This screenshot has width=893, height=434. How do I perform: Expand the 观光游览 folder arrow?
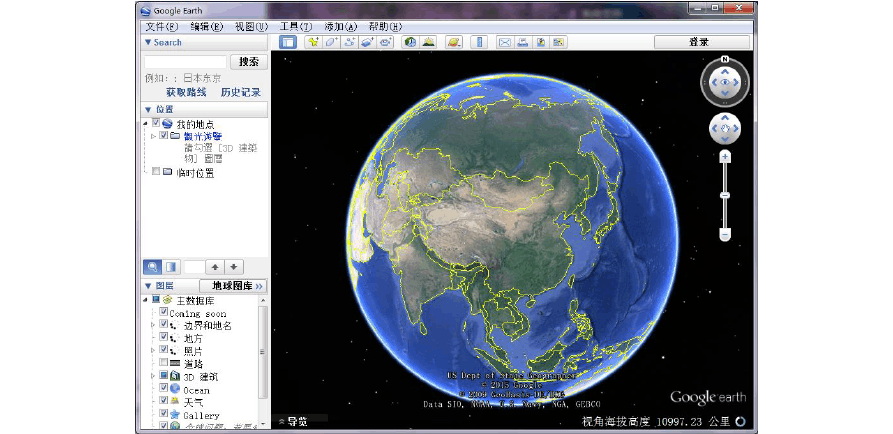click(x=153, y=136)
